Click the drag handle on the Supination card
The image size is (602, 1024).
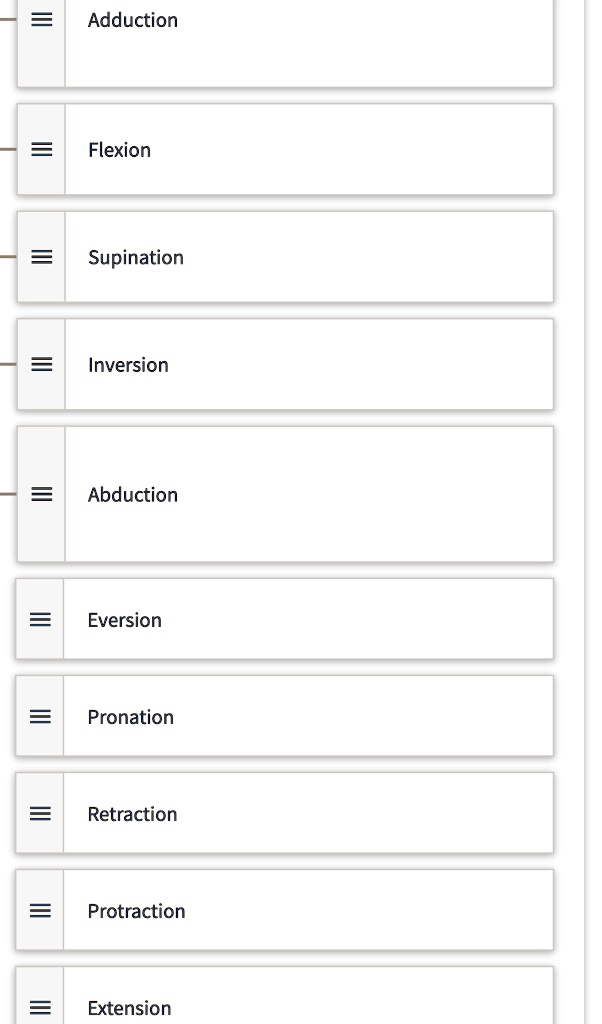point(41,257)
